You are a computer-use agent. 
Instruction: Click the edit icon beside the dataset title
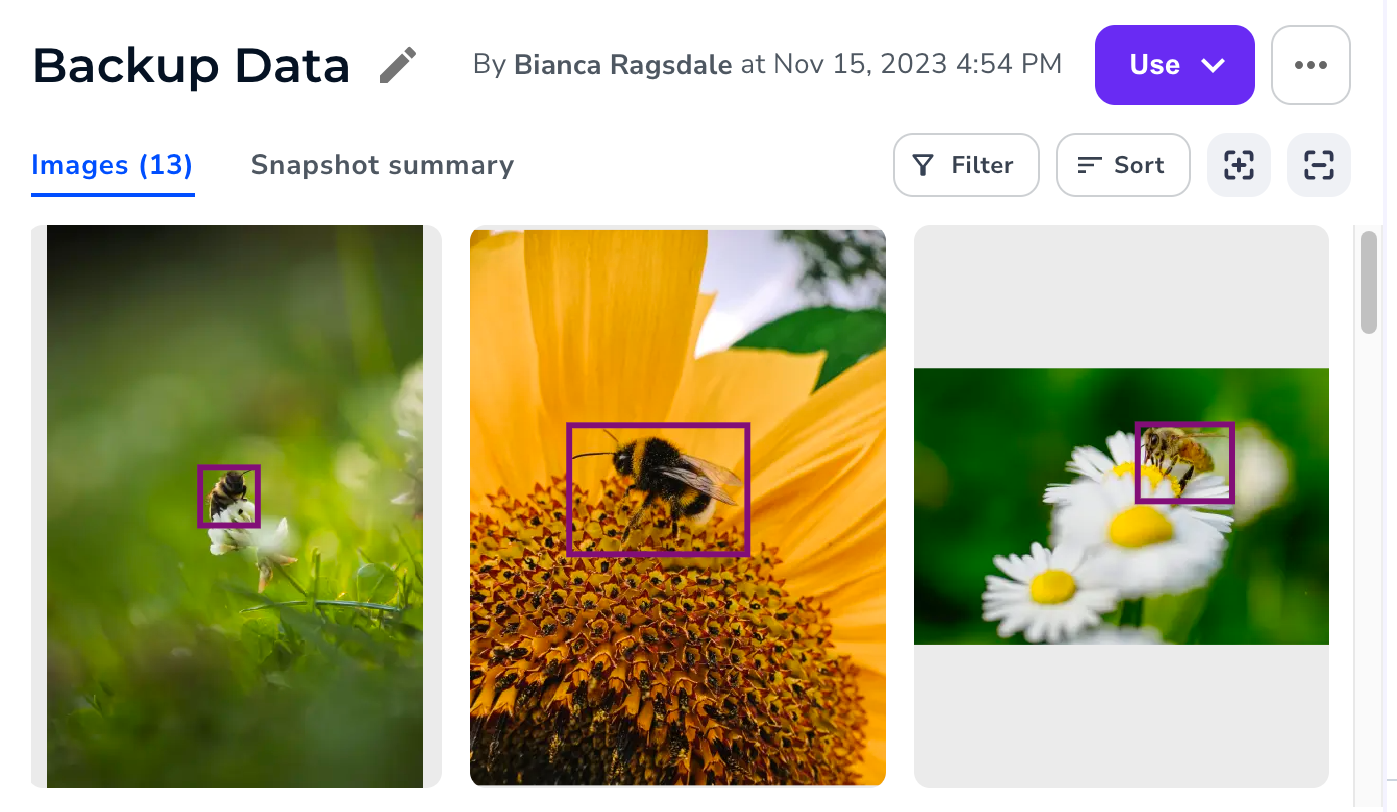[x=397, y=63]
